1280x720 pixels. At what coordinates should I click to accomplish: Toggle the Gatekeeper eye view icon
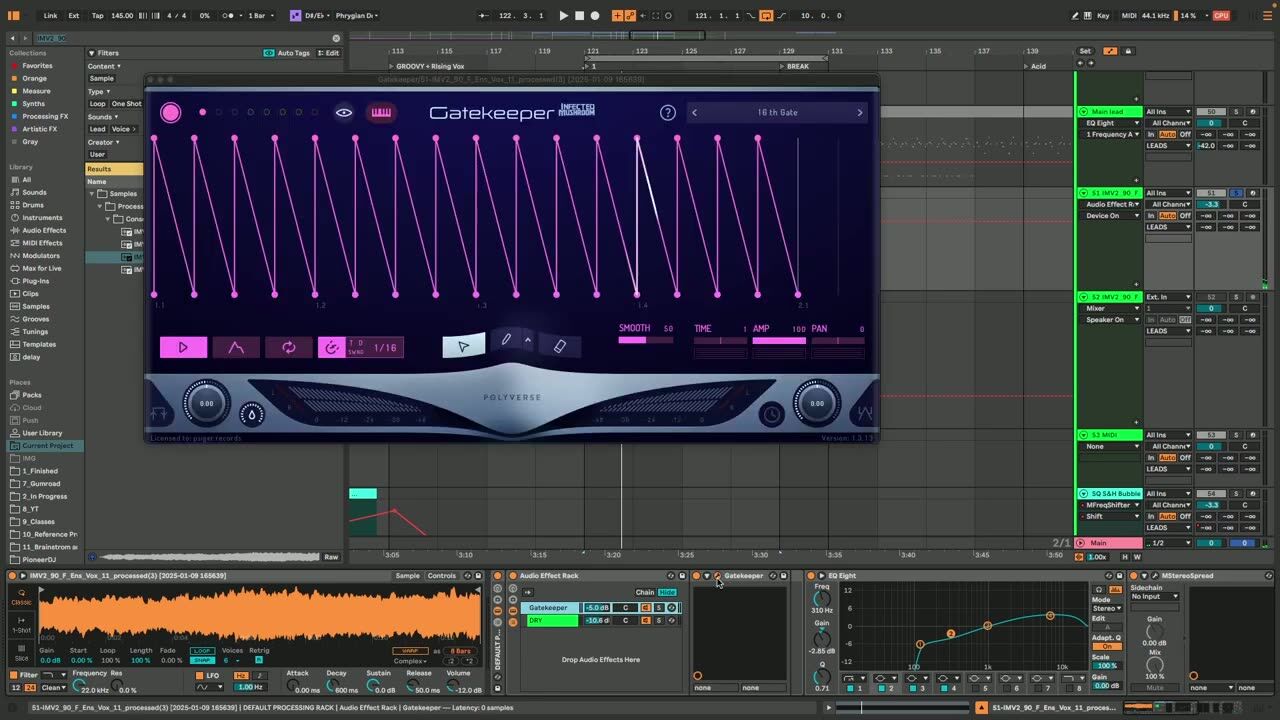[344, 113]
